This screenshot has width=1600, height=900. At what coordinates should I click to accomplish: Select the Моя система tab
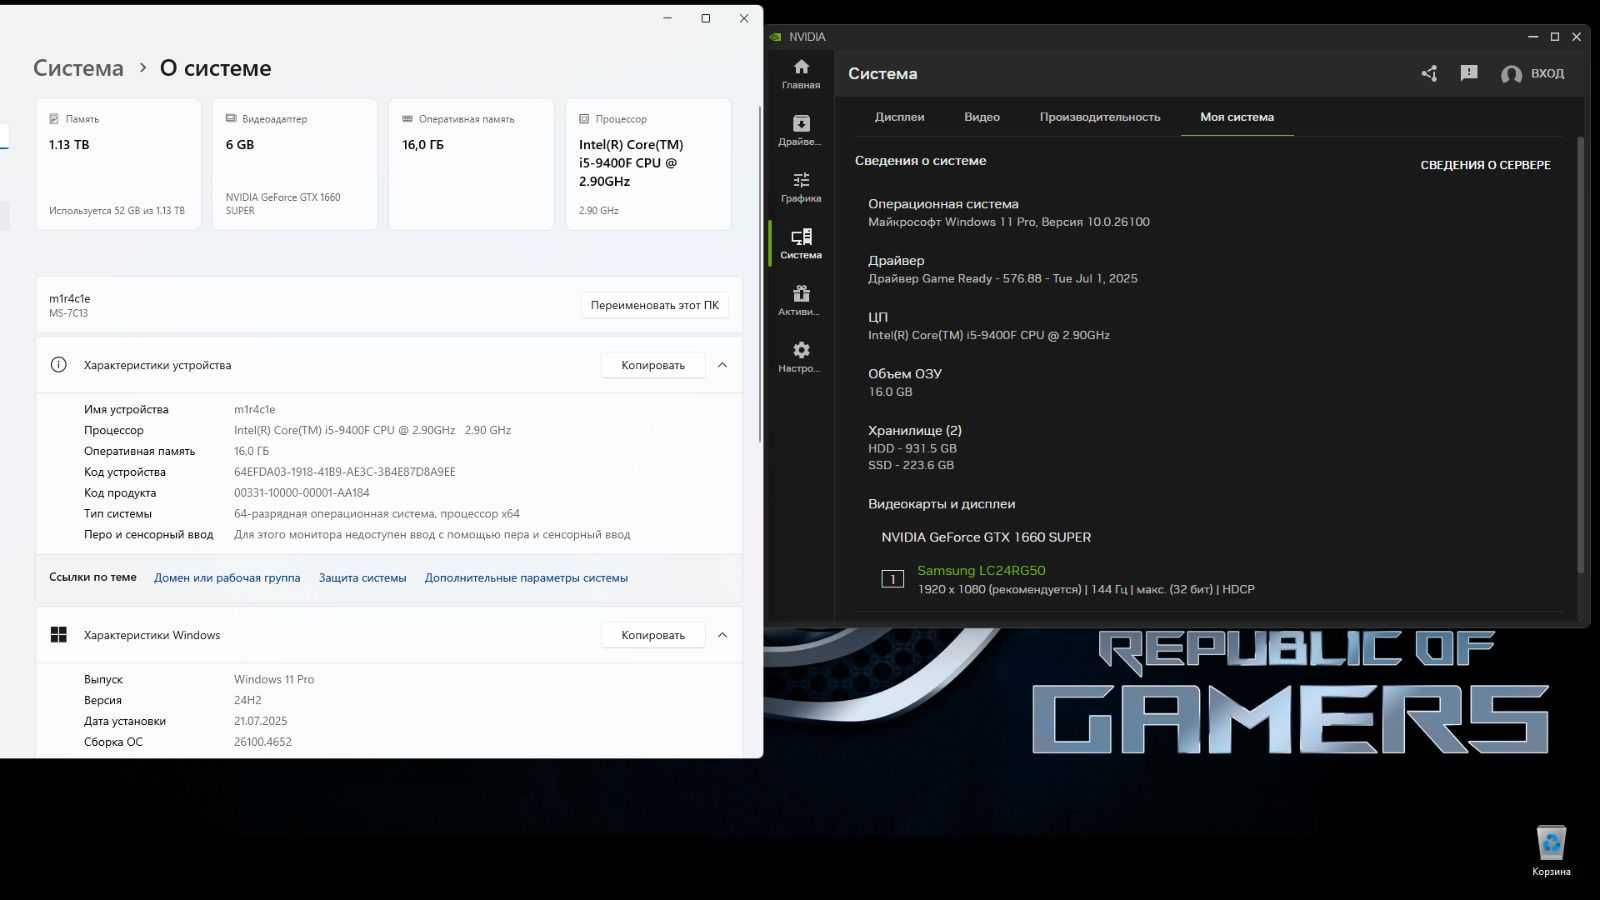[1237, 117]
